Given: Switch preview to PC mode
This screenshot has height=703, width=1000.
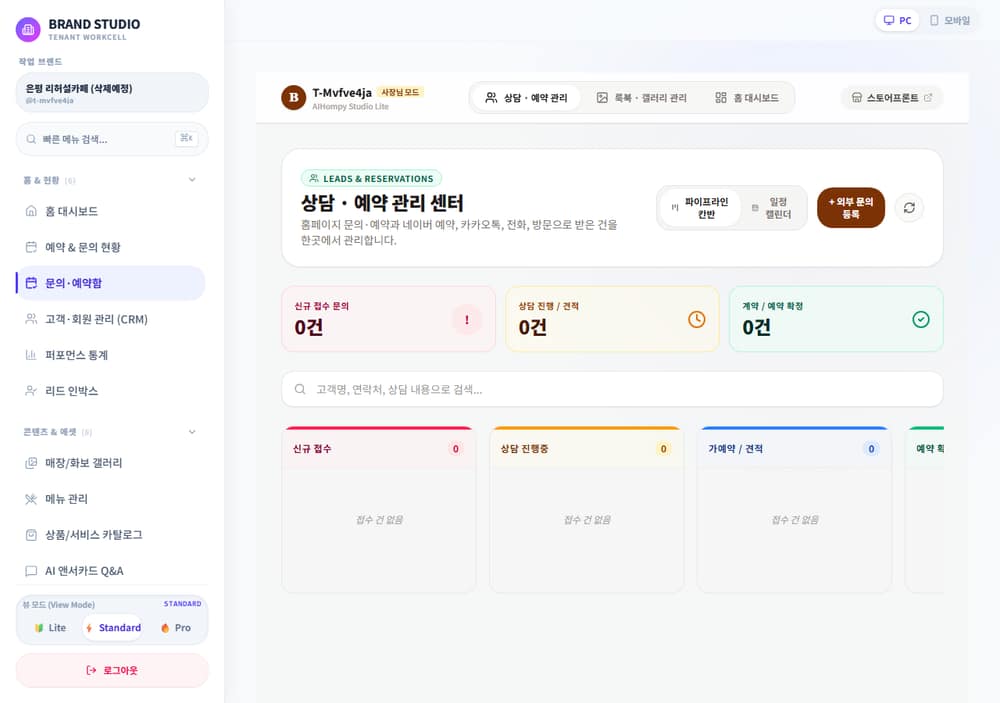Looking at the screenshot, I should pos(897,20).
